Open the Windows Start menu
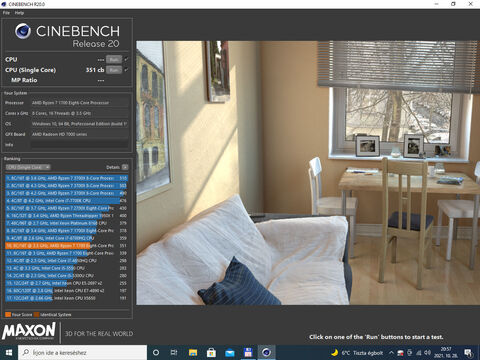Image resolution: width=480 pixels, height=360 pixels. [x=9, y=352]
